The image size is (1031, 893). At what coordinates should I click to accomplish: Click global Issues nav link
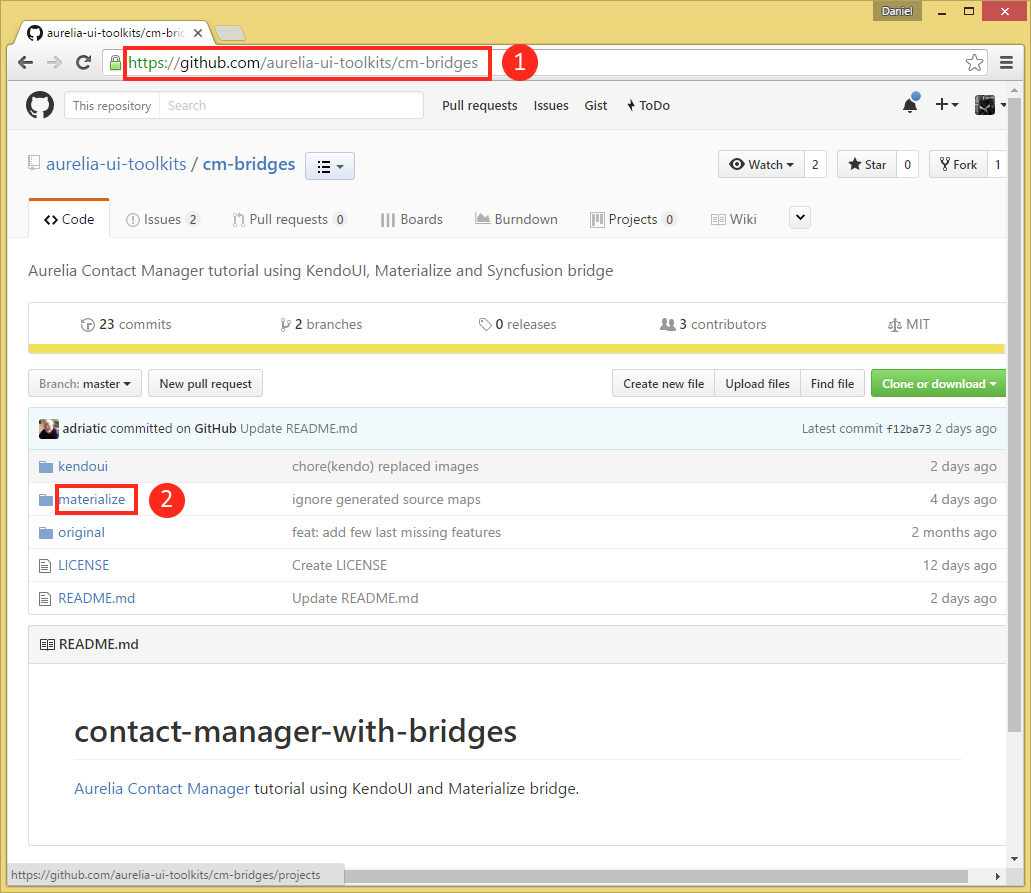551,105
